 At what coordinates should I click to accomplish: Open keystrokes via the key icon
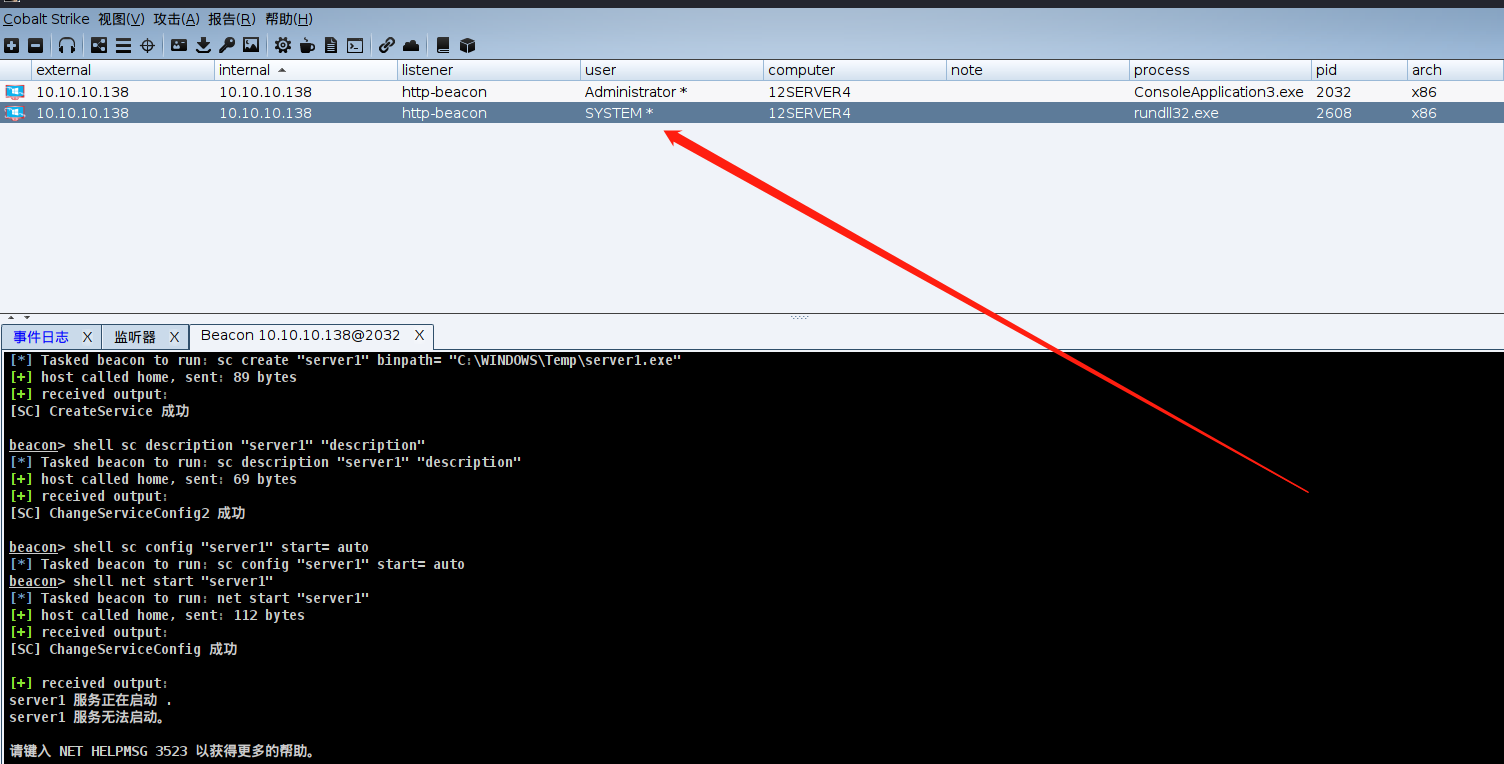[227, 45]
